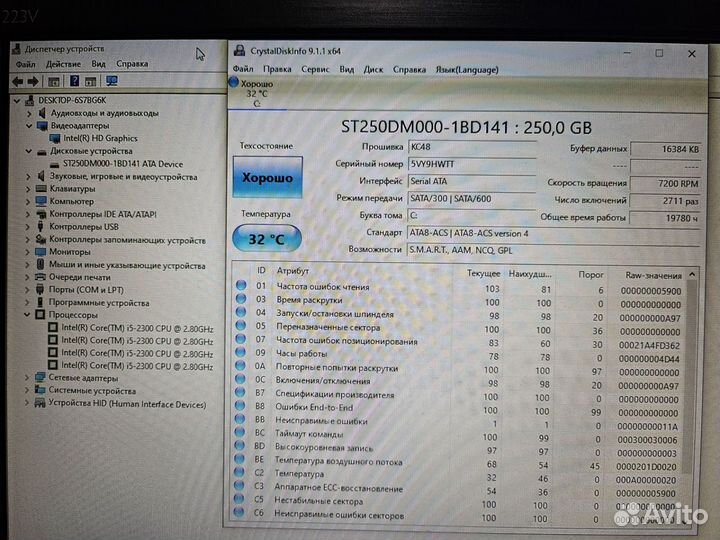The image size is (720, 540).
Task: Expand Звуковые, игровые и видеоустройства
Action: 28,176
